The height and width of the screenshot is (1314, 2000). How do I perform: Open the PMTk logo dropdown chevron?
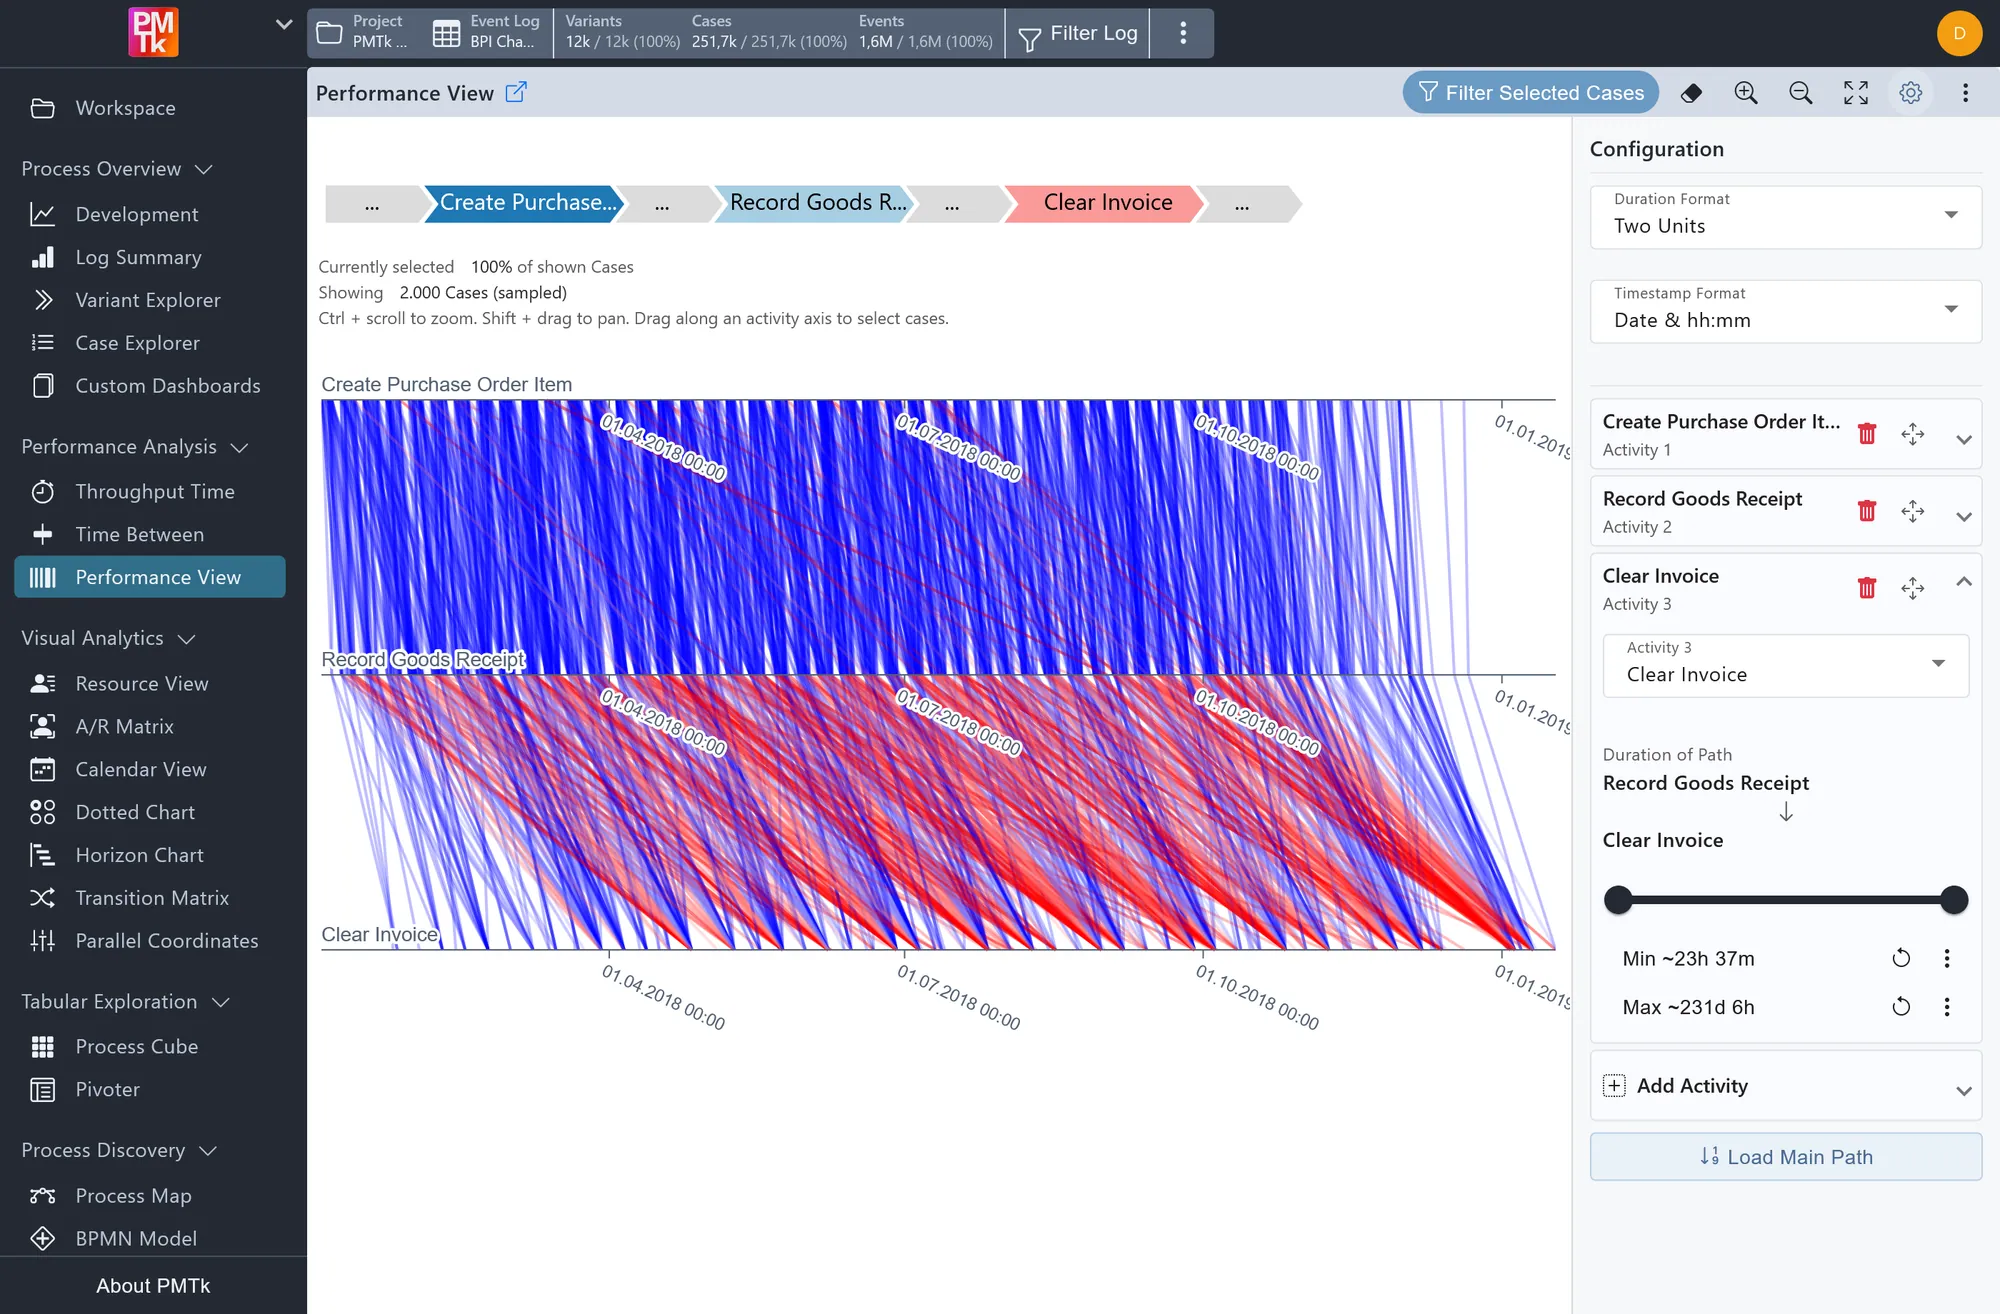pyautogui.click(x=284, y=25)
